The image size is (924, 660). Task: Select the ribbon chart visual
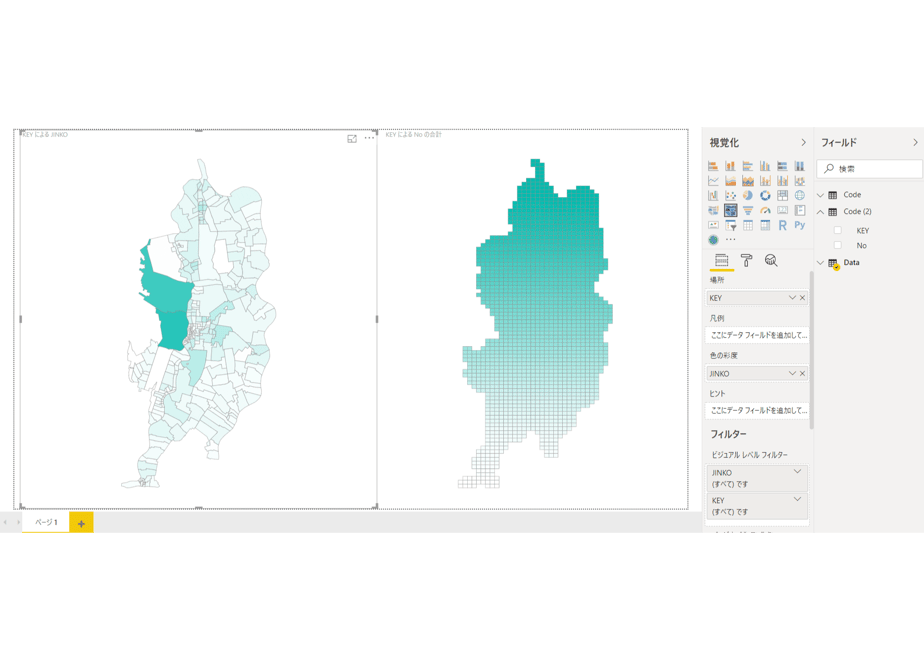(800, 180)
